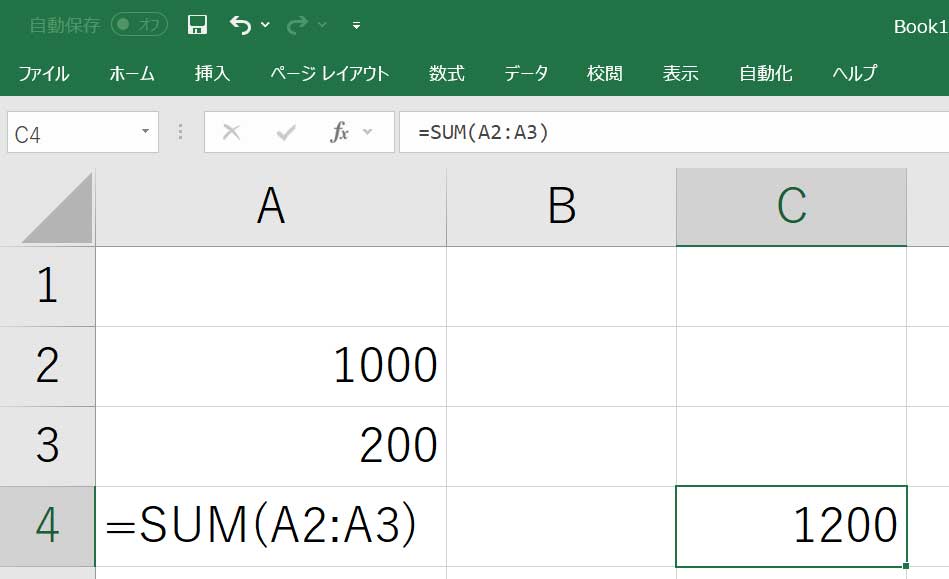
Task: Open the Undo history dropdown arrow
Action: [266, 25]
